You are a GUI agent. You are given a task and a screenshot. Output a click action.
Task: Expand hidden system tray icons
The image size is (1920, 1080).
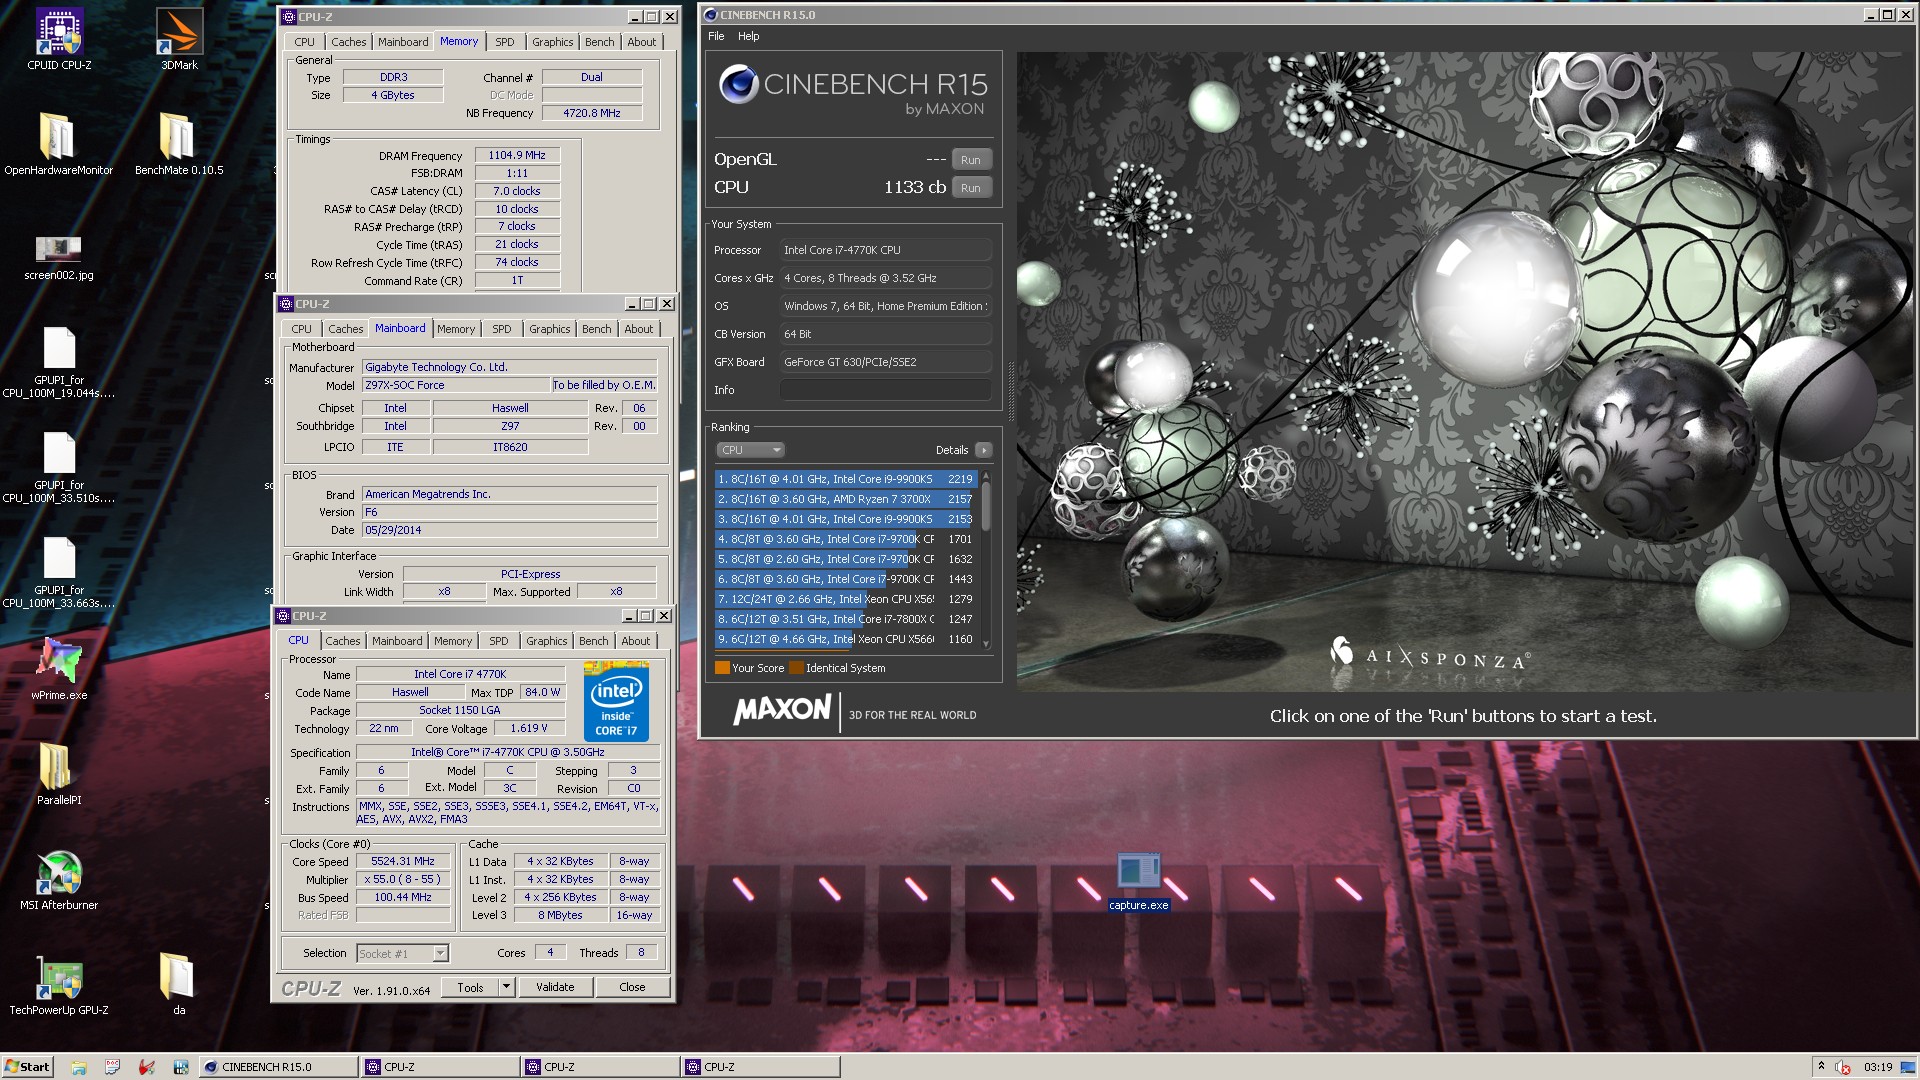1821,1066
